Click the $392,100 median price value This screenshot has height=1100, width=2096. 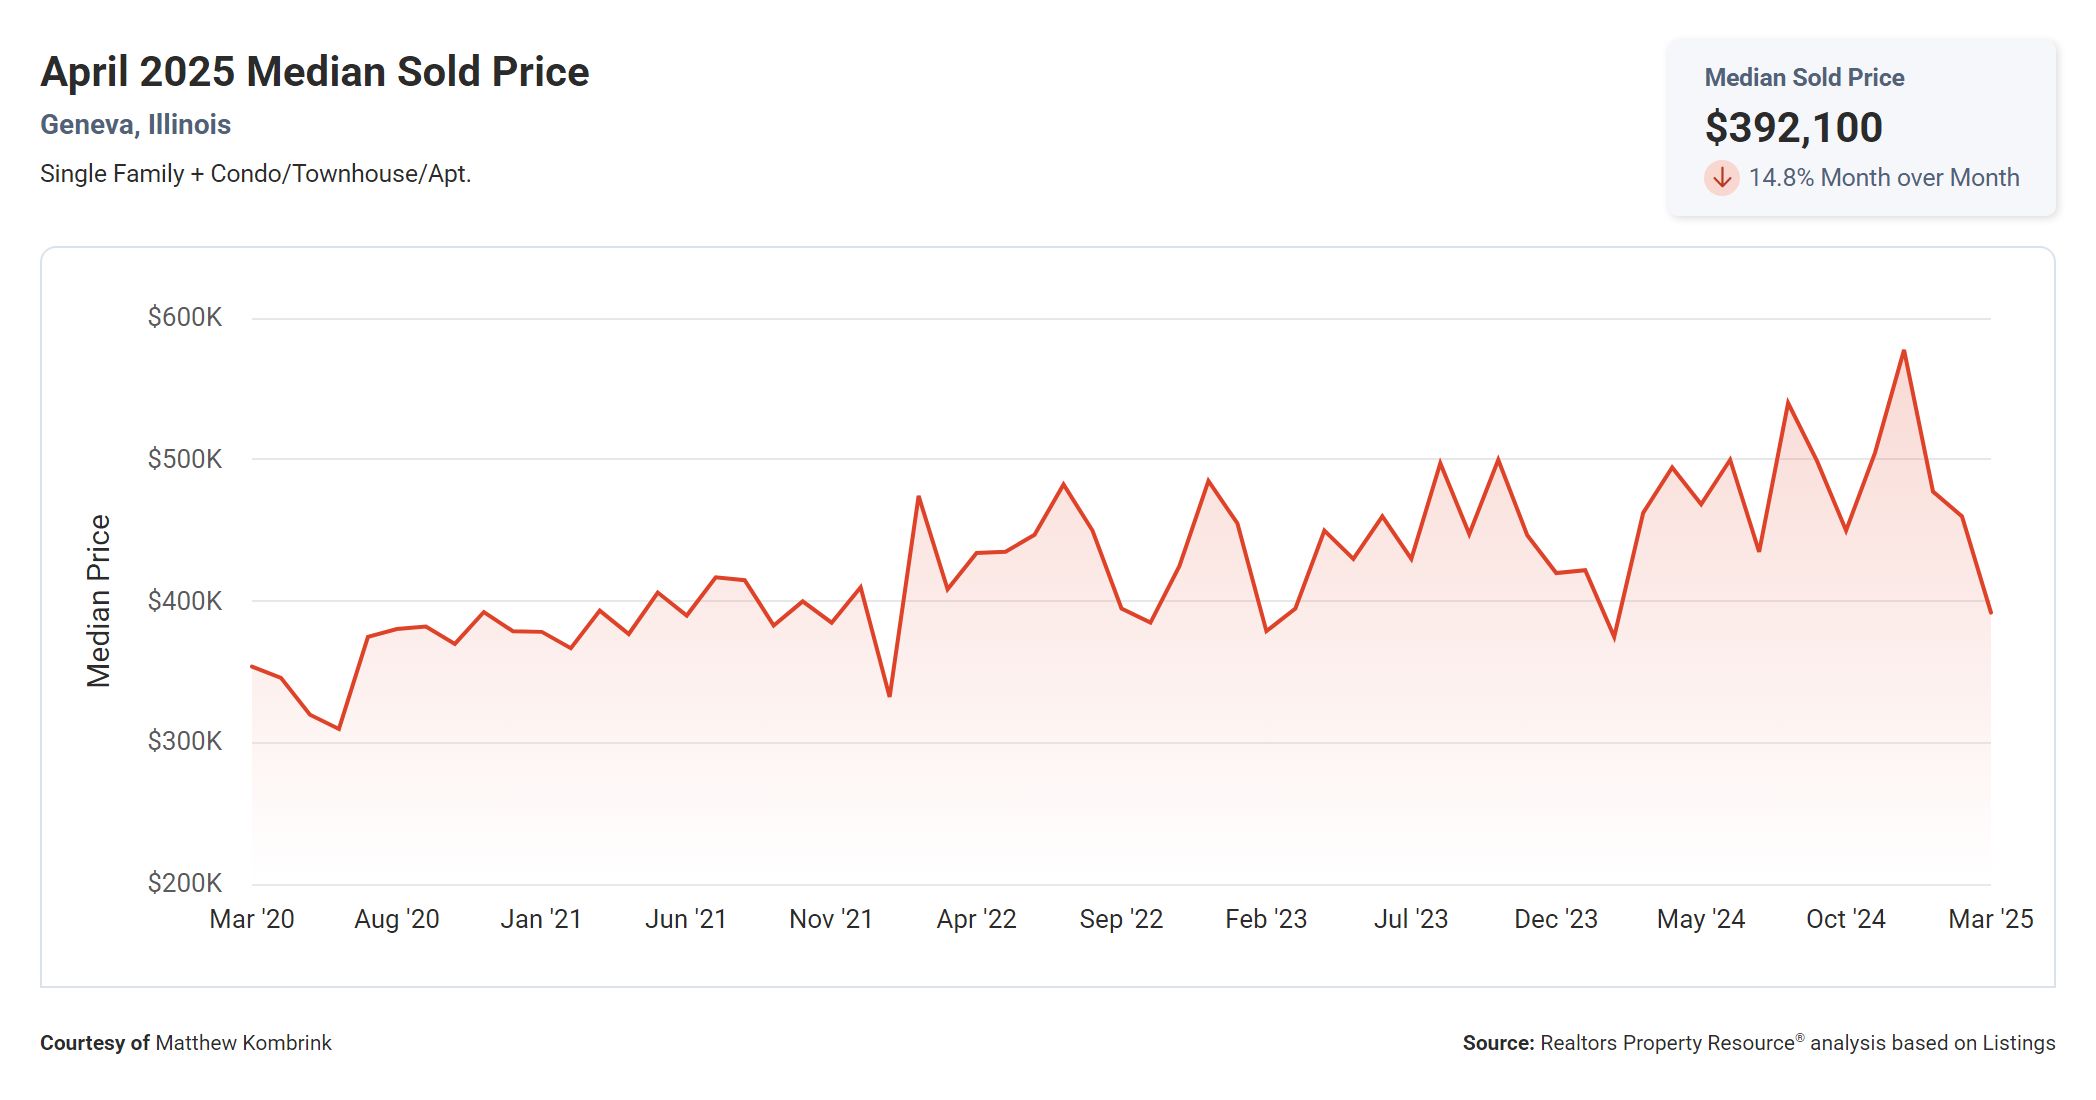click(1793, 127)
